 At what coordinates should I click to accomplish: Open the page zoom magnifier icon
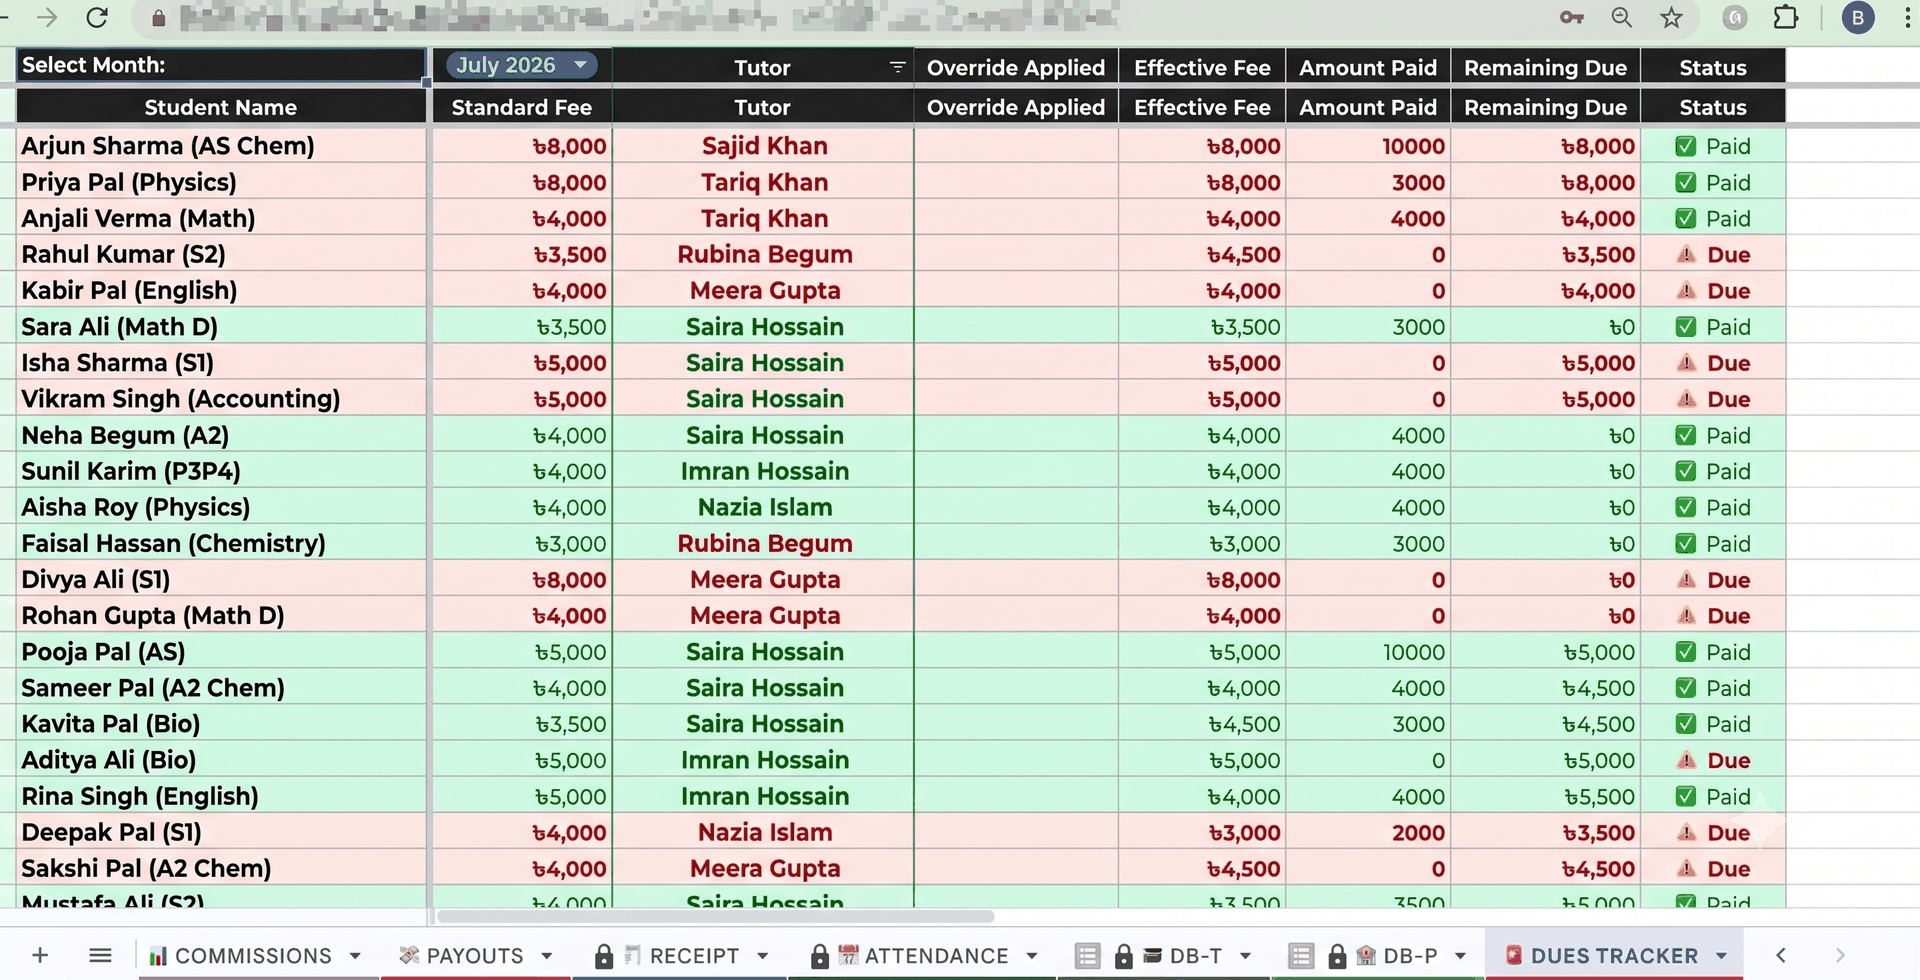click(1622, 17)
